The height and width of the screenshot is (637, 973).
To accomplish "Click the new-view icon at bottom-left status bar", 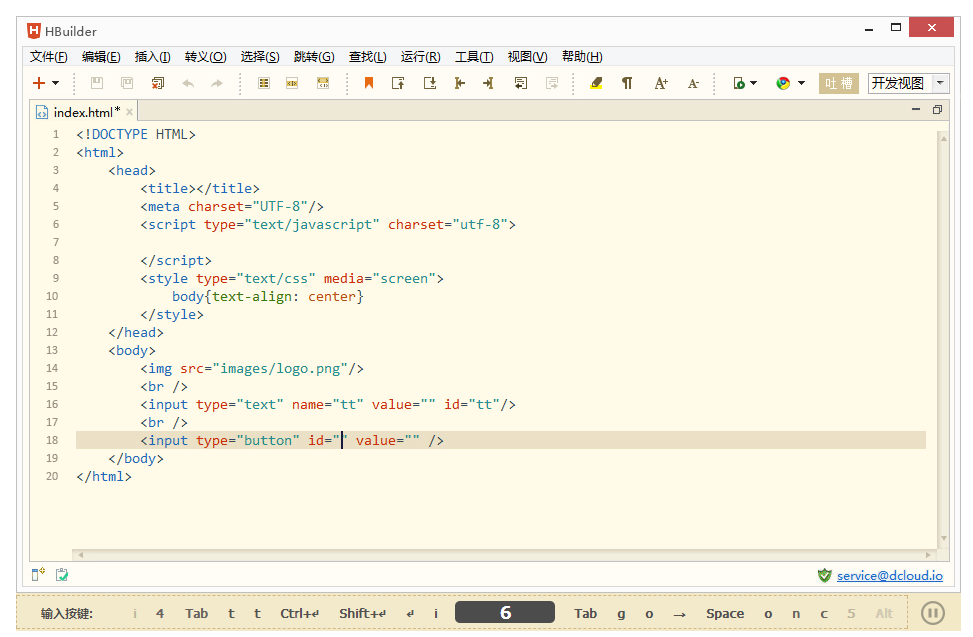I will pos(38,574).
